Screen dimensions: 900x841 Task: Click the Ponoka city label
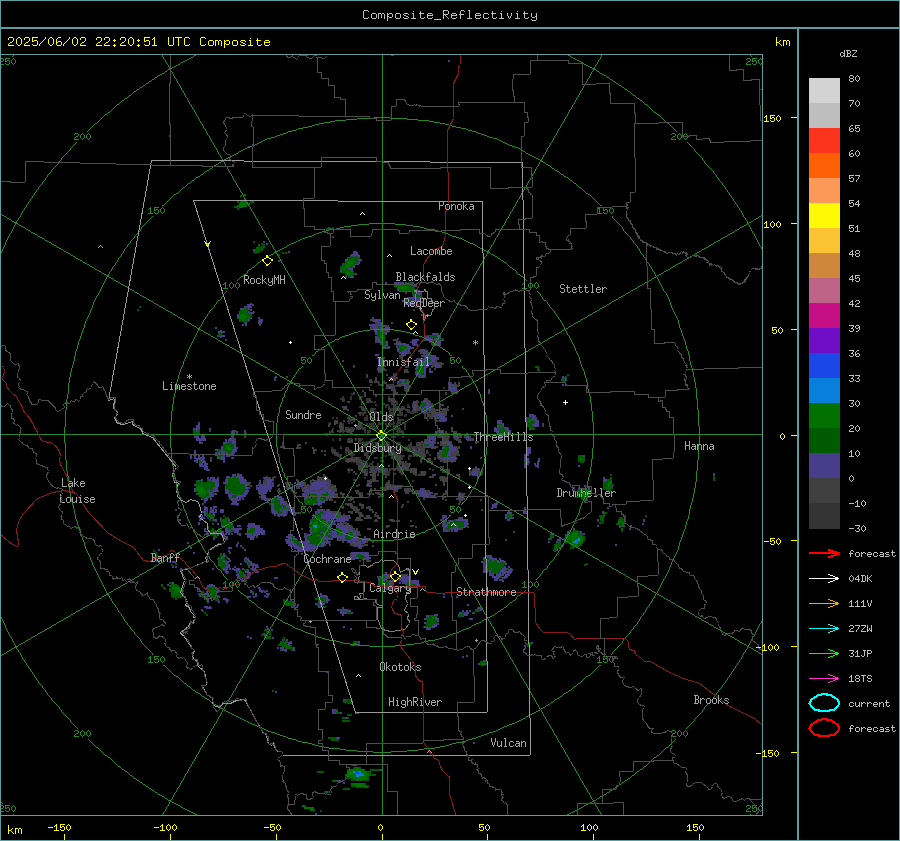point(456,206)
